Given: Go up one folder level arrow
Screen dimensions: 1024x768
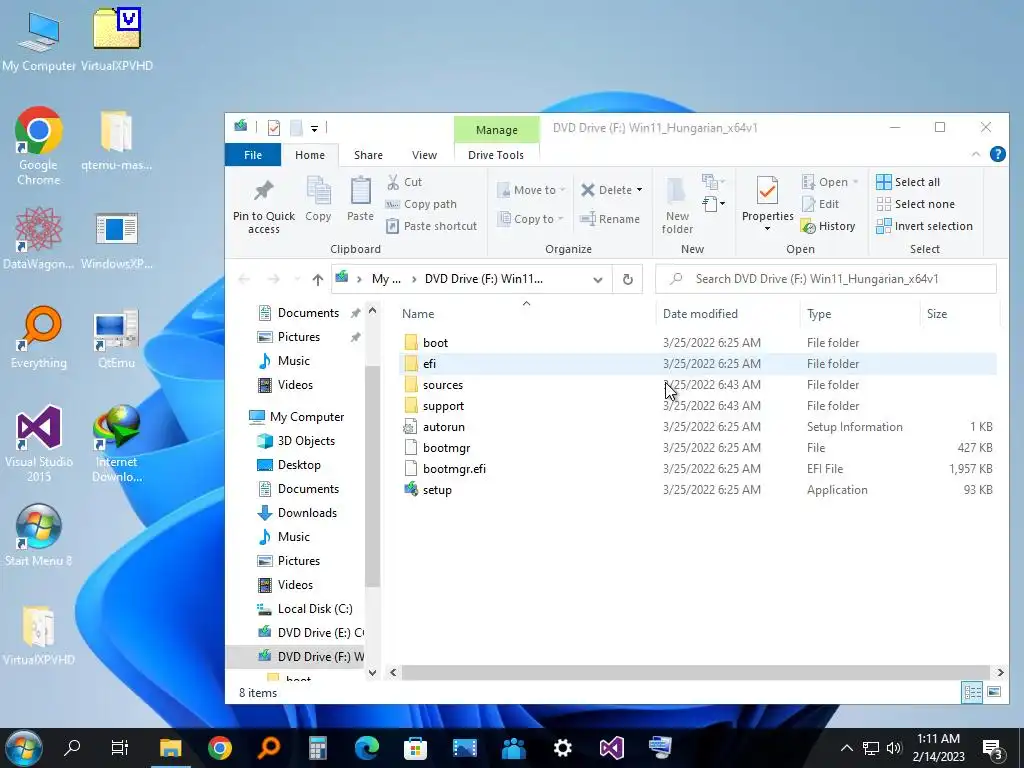Looking at the screenshot, I should click(x=317, y=280).
